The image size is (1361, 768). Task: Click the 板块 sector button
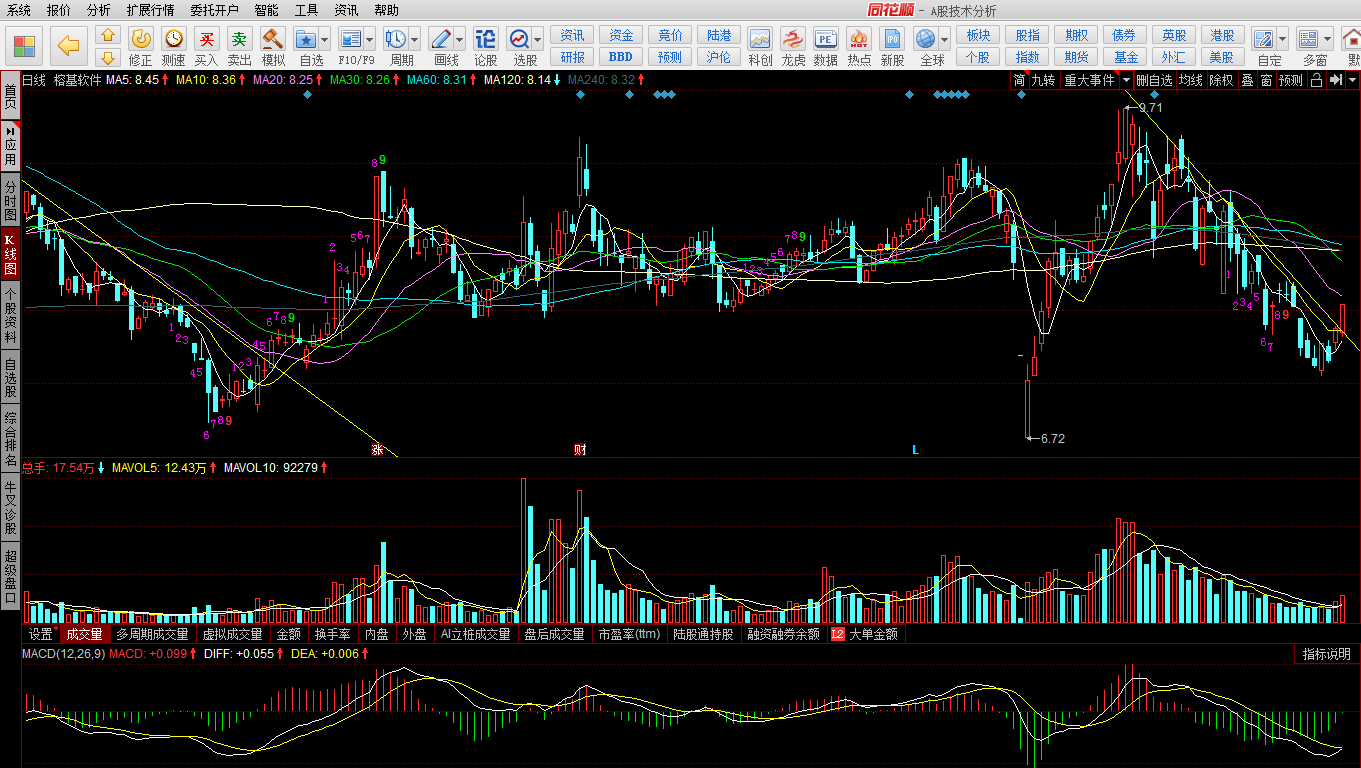pos(978,36)
